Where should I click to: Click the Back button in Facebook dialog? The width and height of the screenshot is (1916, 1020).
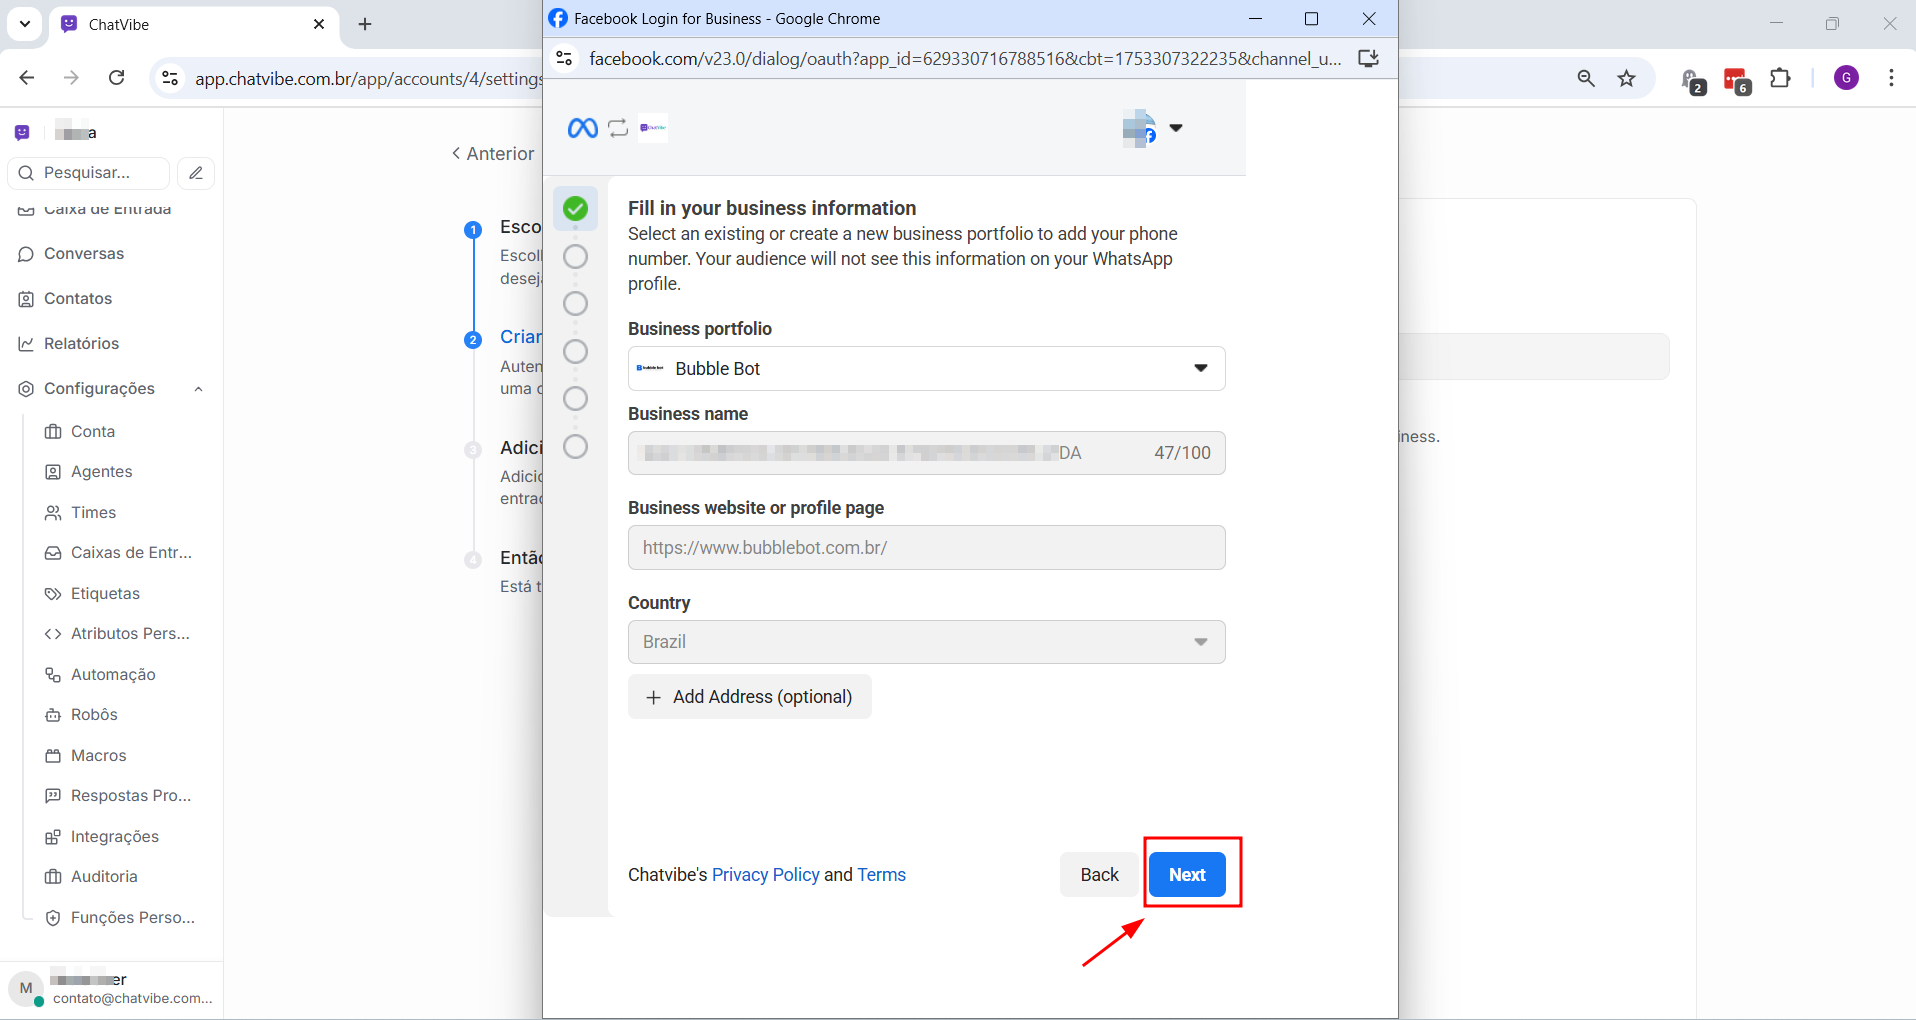pos(1099,874)
